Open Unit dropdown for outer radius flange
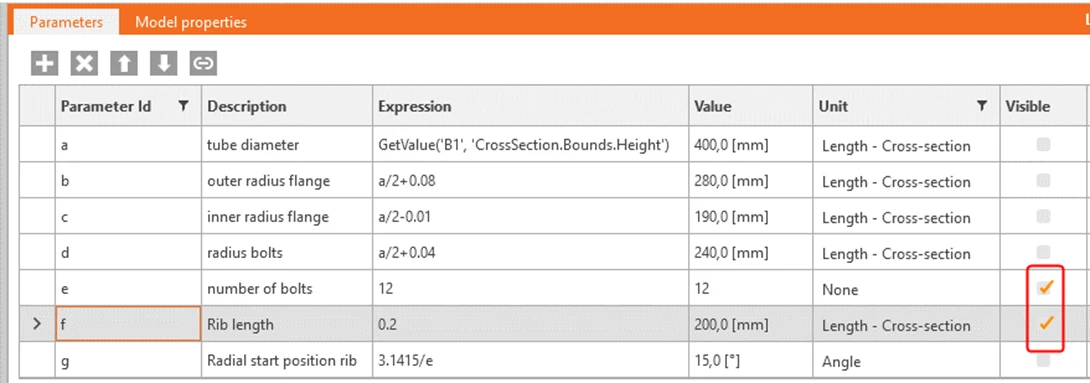 coord(906,181)
